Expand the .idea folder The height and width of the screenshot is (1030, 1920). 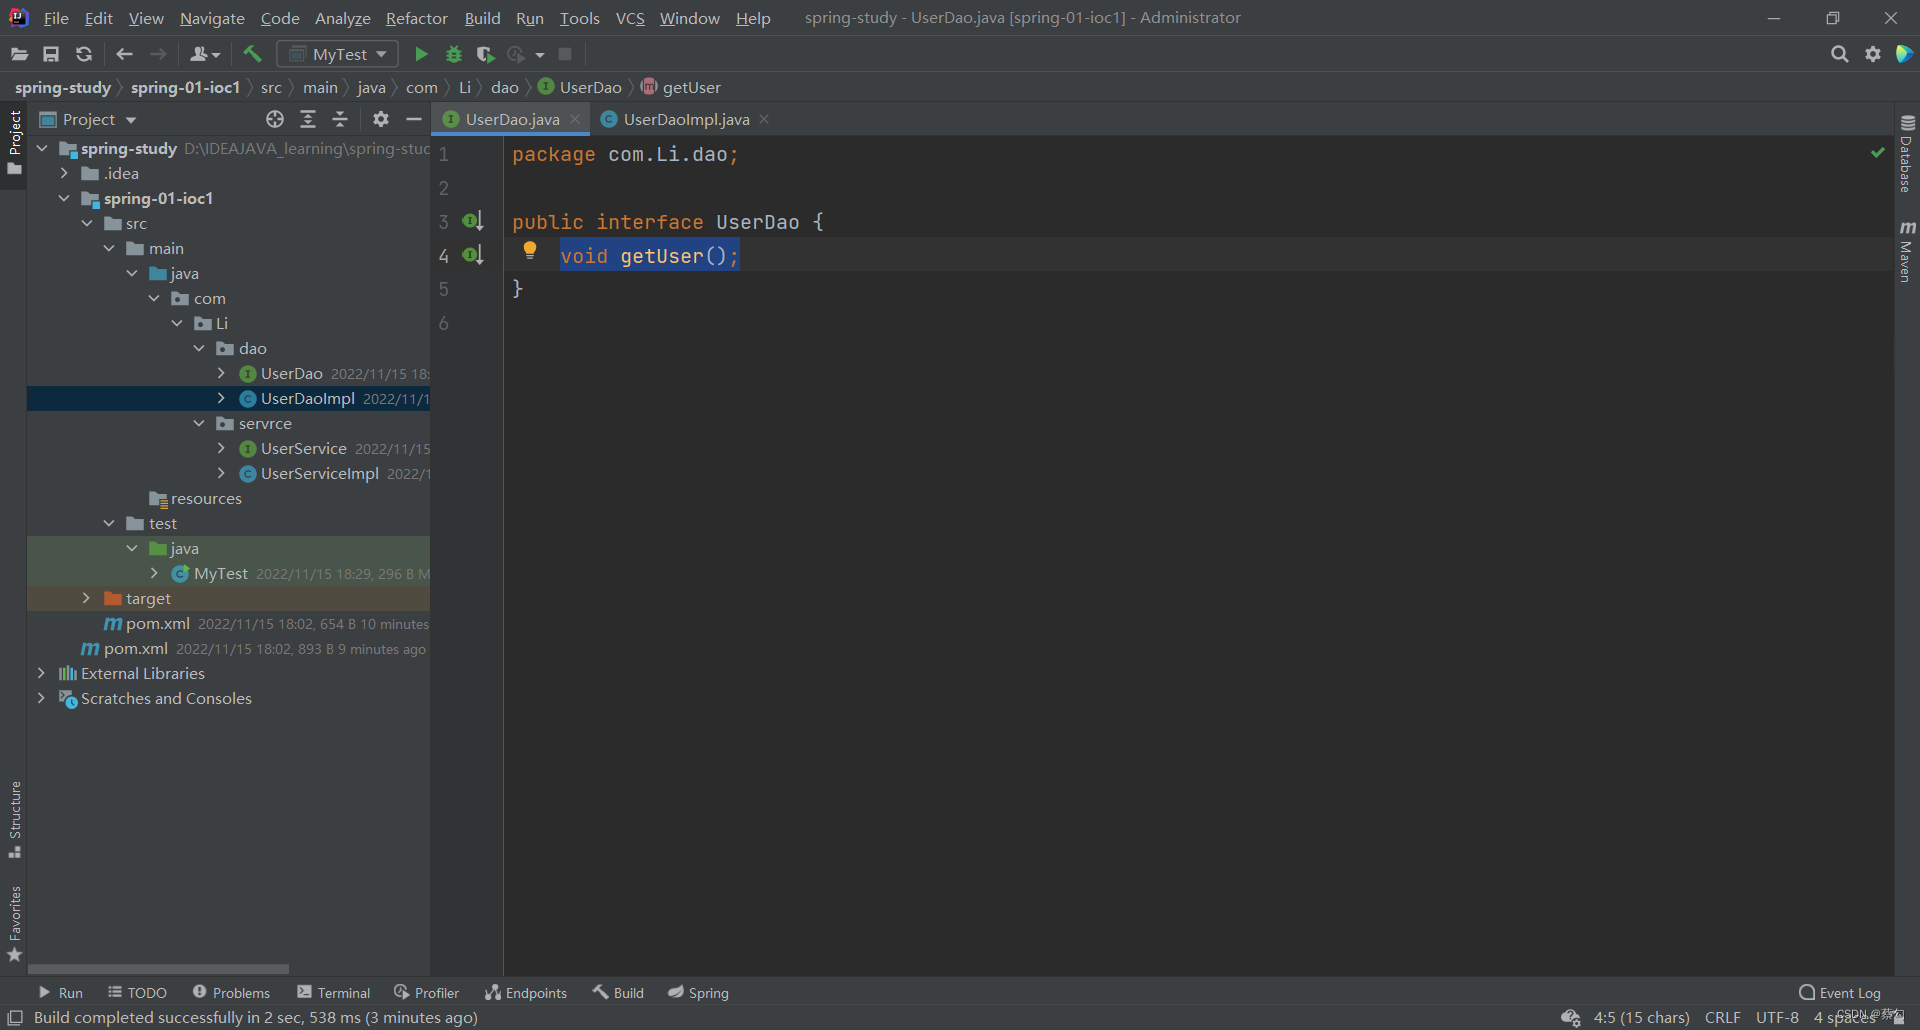[65, 173]
